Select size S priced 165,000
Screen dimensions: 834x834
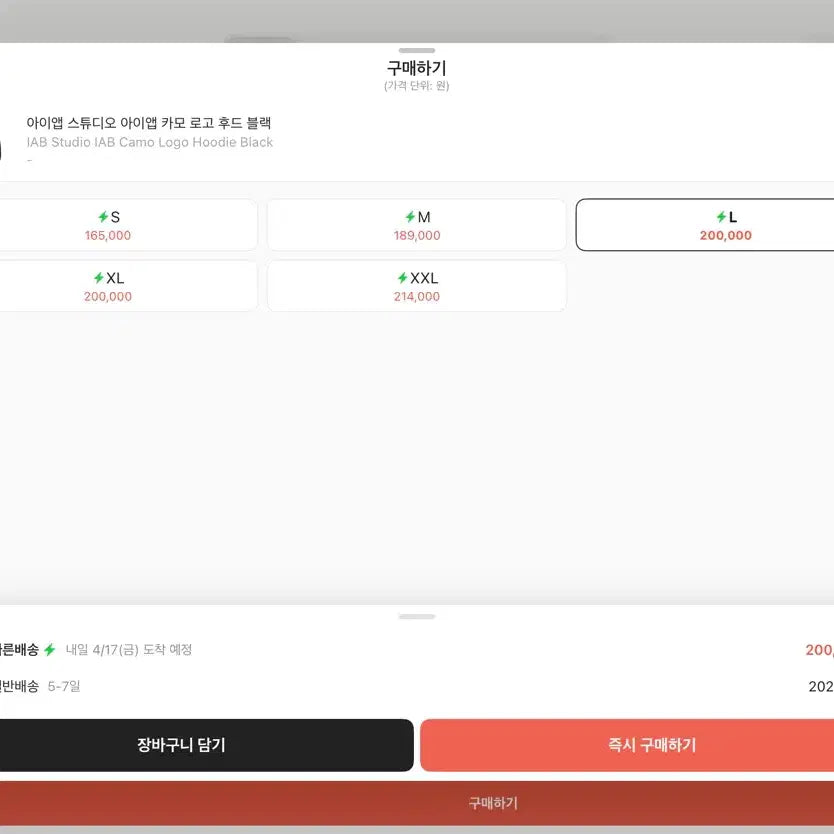(128, 225)
